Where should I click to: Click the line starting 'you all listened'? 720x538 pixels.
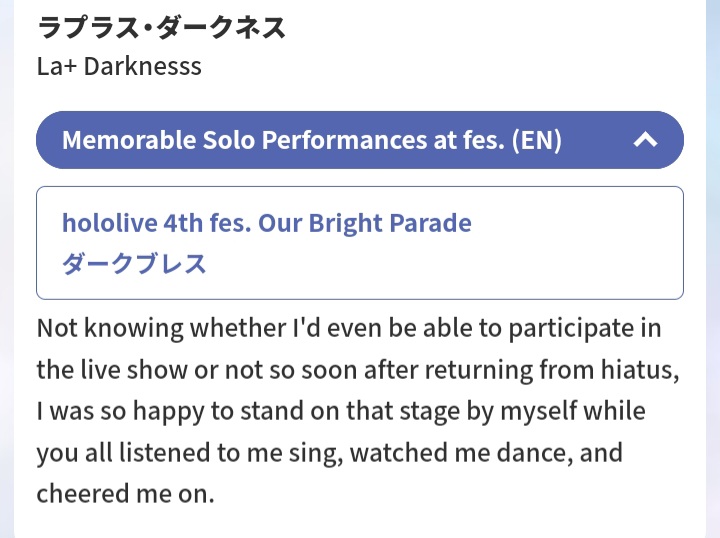330,453
